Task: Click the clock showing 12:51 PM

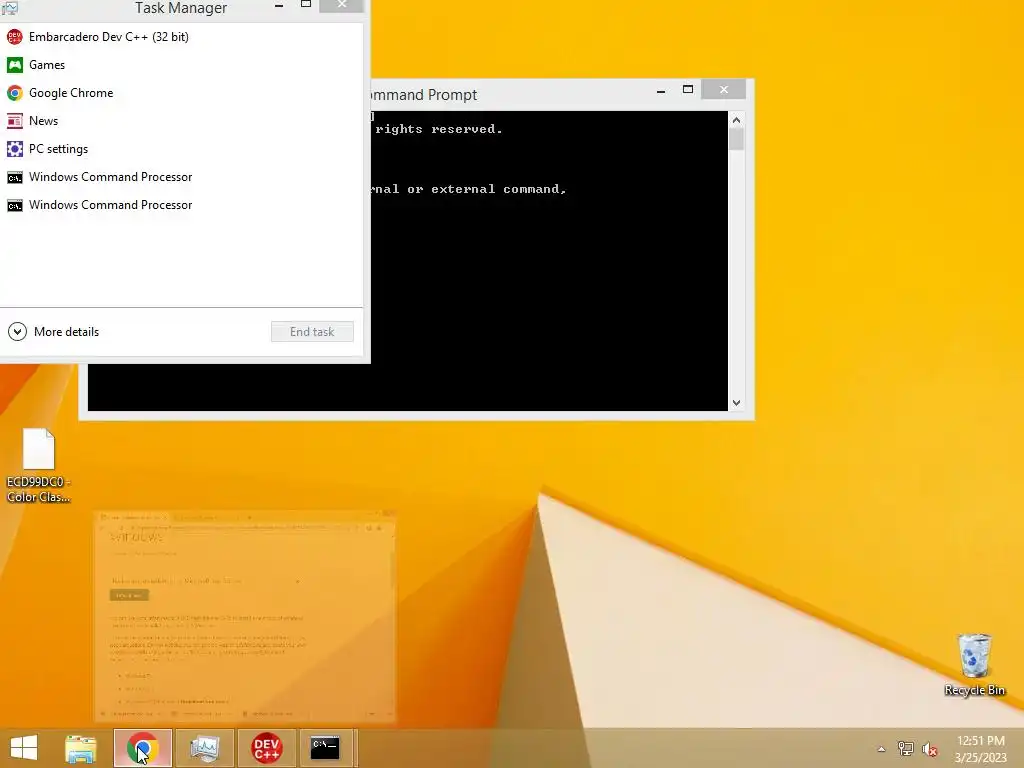Action: pyautogui.click(x=980, y=741)
